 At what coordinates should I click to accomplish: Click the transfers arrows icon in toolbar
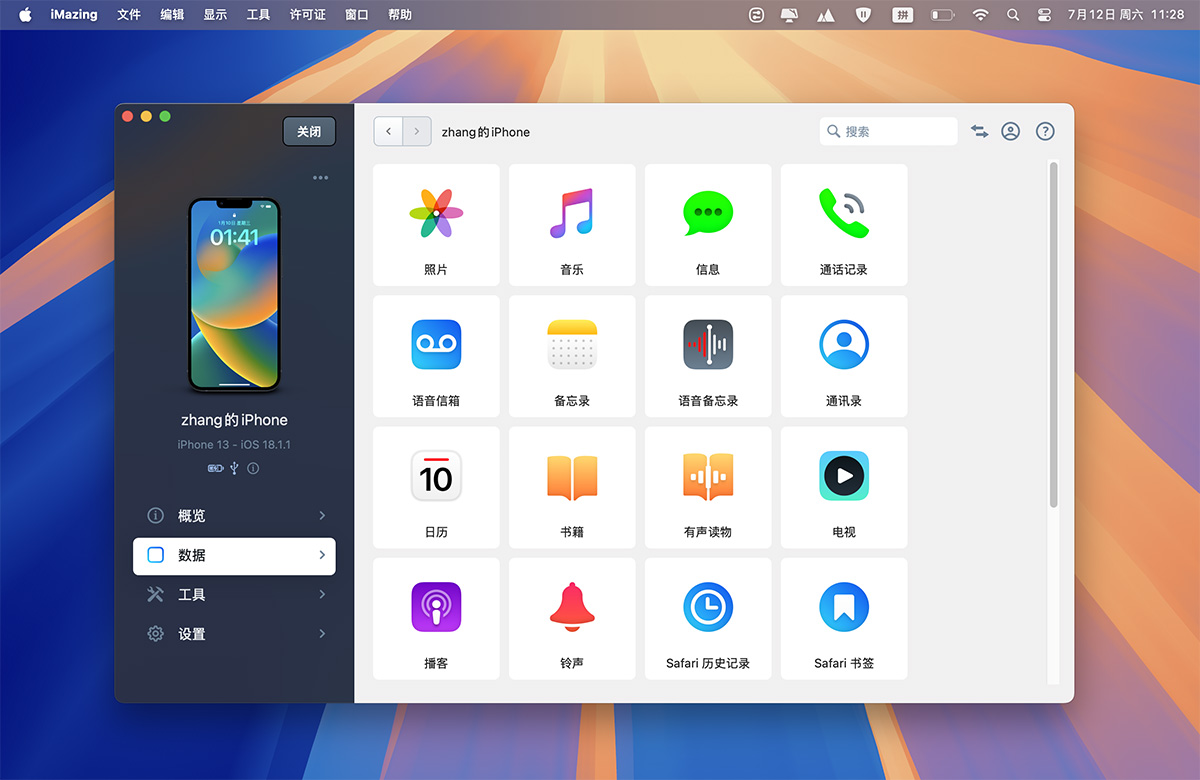click(979, 131)
